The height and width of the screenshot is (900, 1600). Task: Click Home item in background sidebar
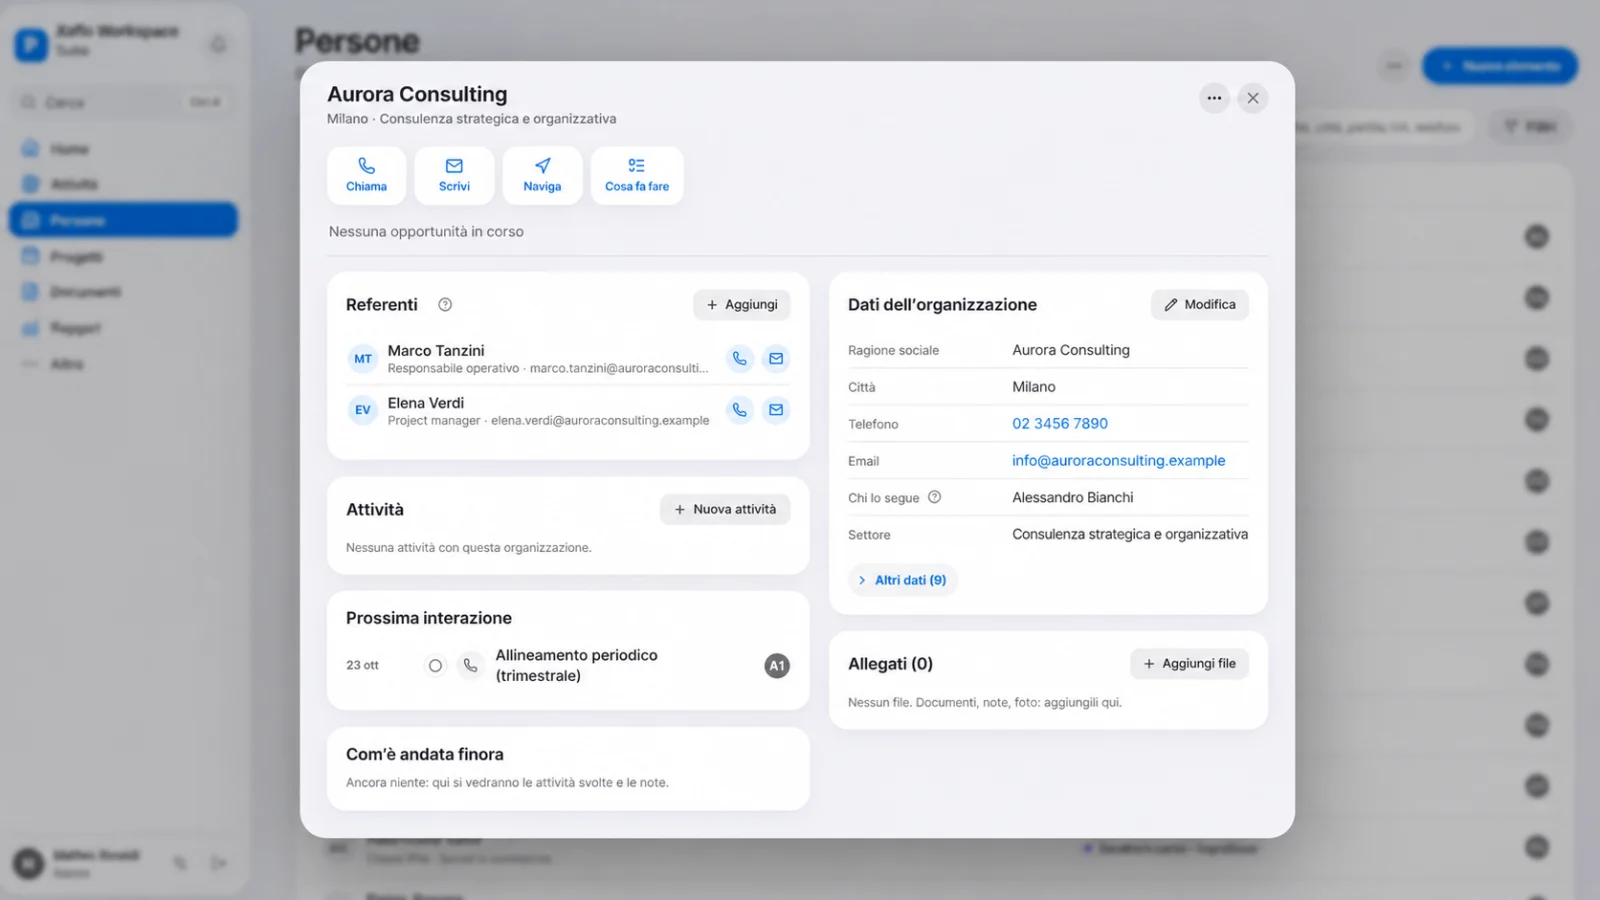[x=124, y=149]
